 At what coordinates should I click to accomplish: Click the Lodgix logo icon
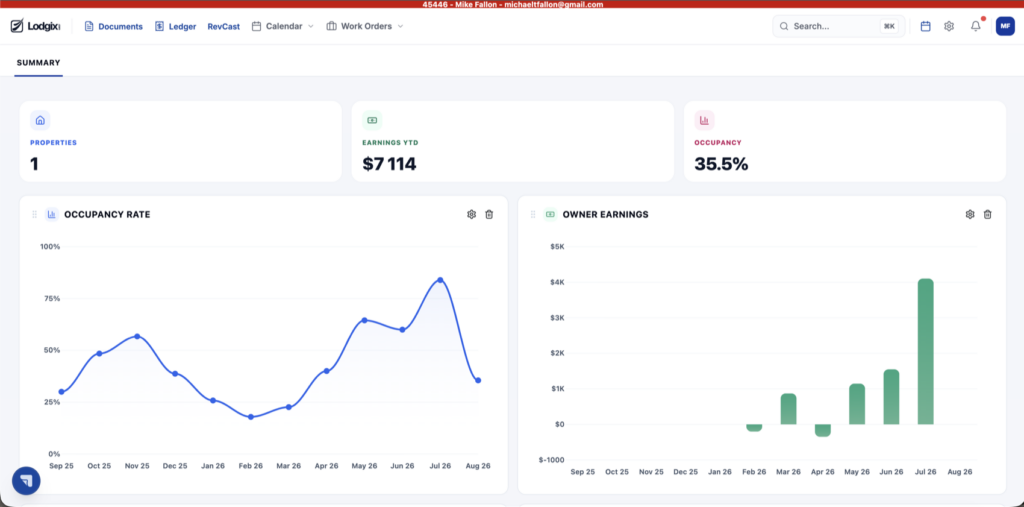pos(17,26)
